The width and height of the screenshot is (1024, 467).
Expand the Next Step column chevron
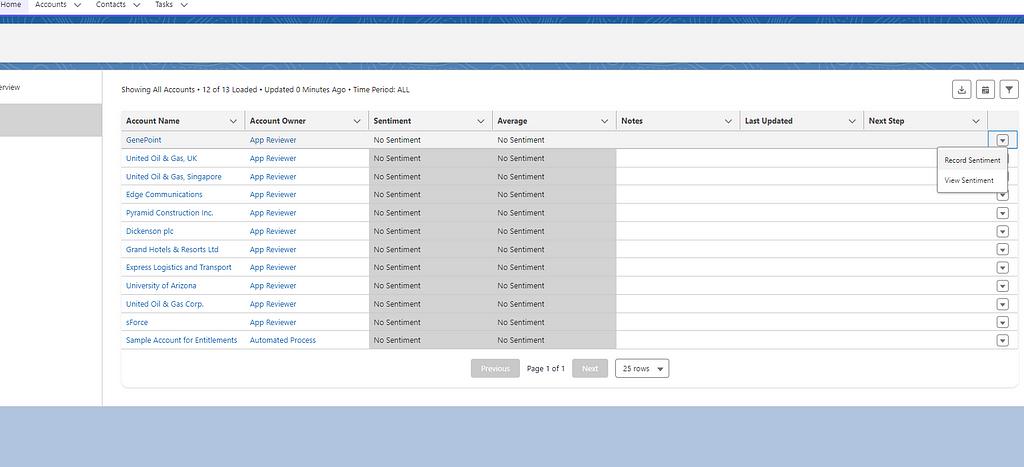click(x=976, y=121)
